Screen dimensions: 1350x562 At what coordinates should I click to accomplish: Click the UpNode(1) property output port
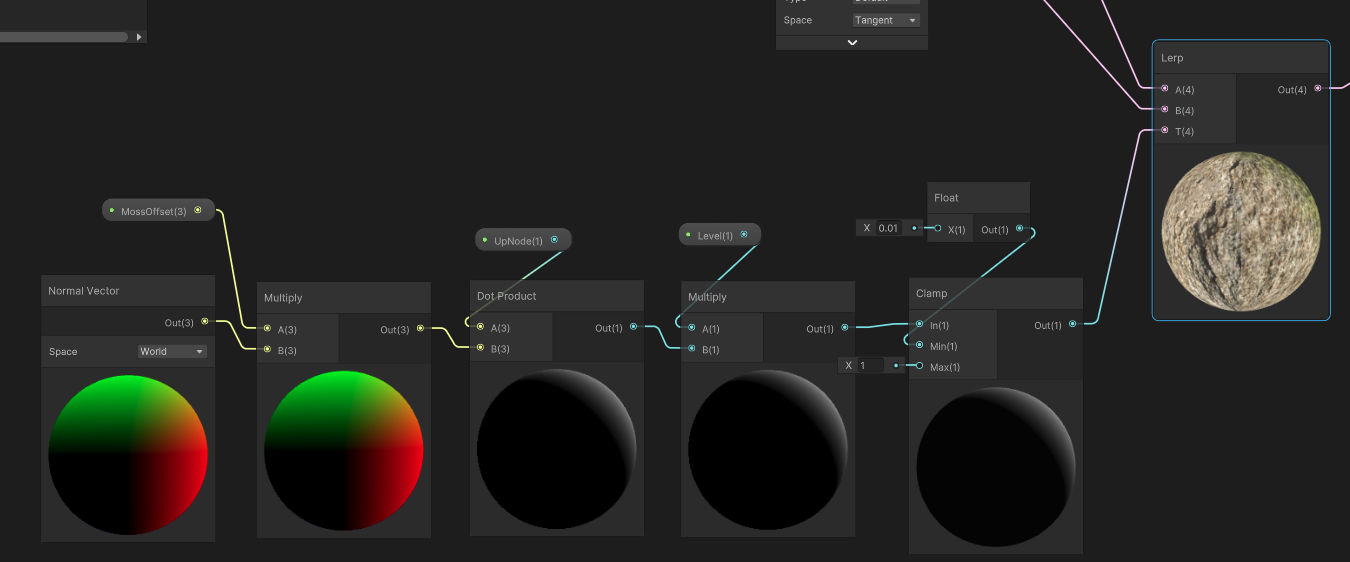point(554,240)
